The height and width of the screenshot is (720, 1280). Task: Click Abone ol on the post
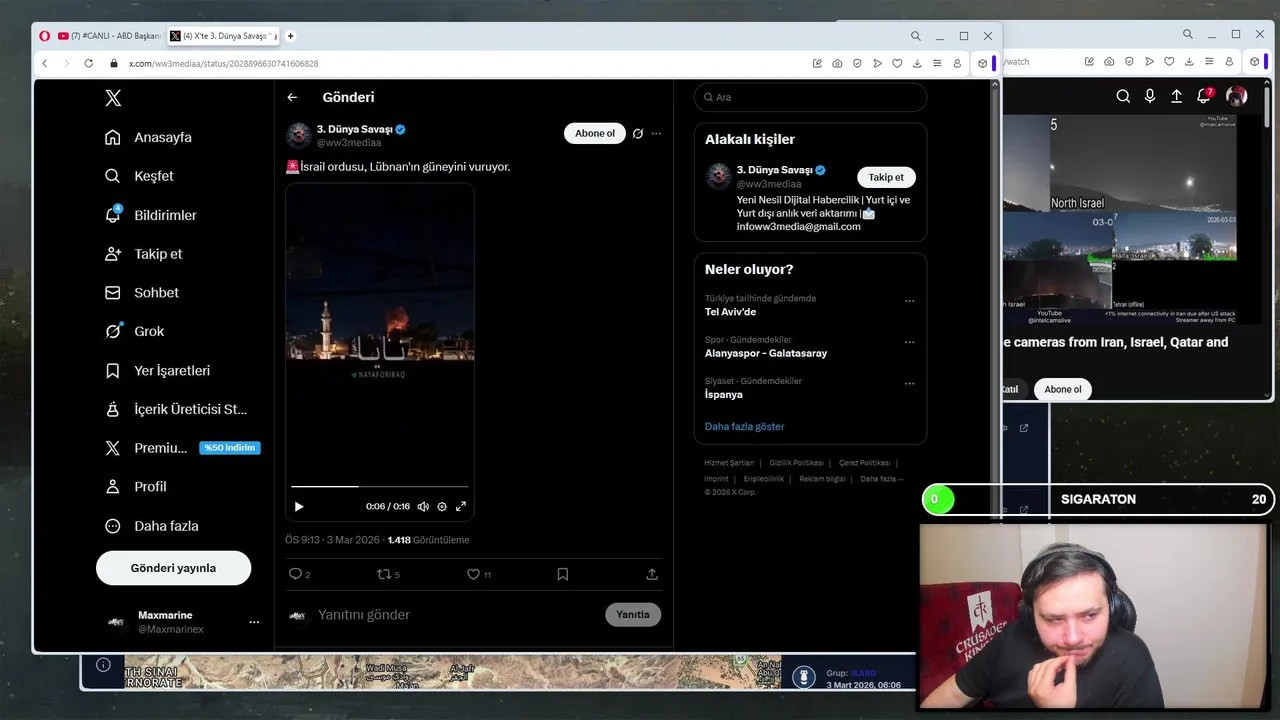tap(595, 133)
